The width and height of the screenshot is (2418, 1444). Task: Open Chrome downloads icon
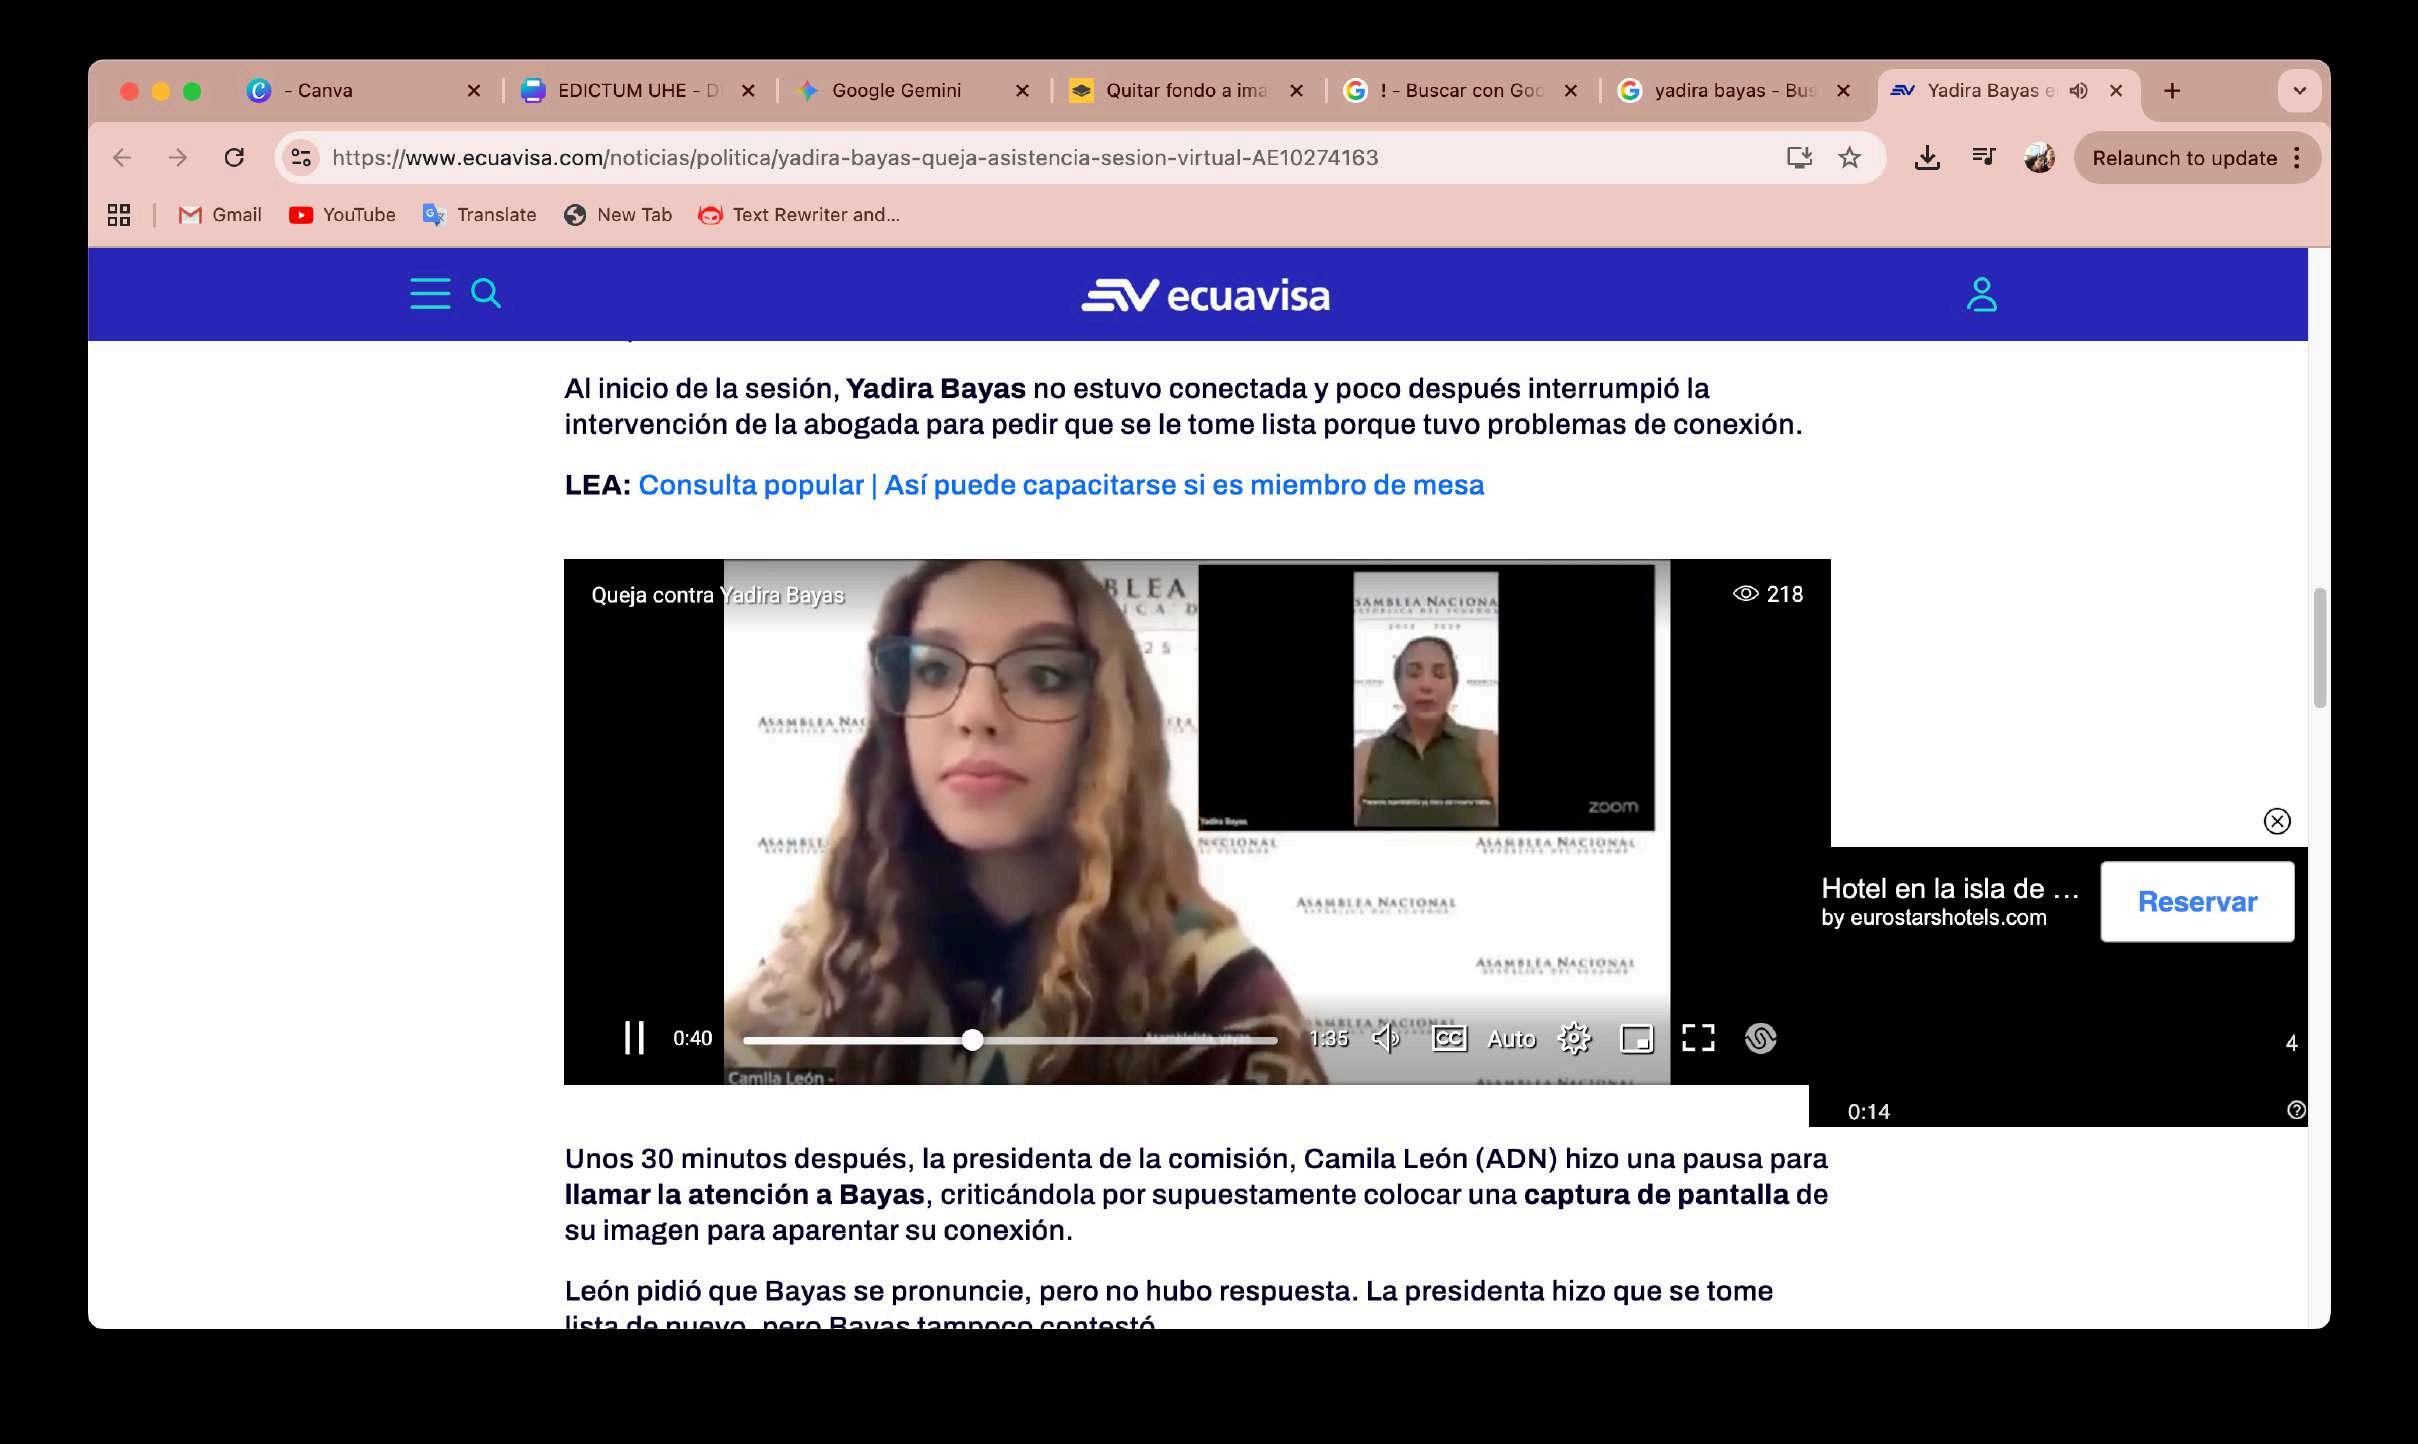coord(1926,158)
